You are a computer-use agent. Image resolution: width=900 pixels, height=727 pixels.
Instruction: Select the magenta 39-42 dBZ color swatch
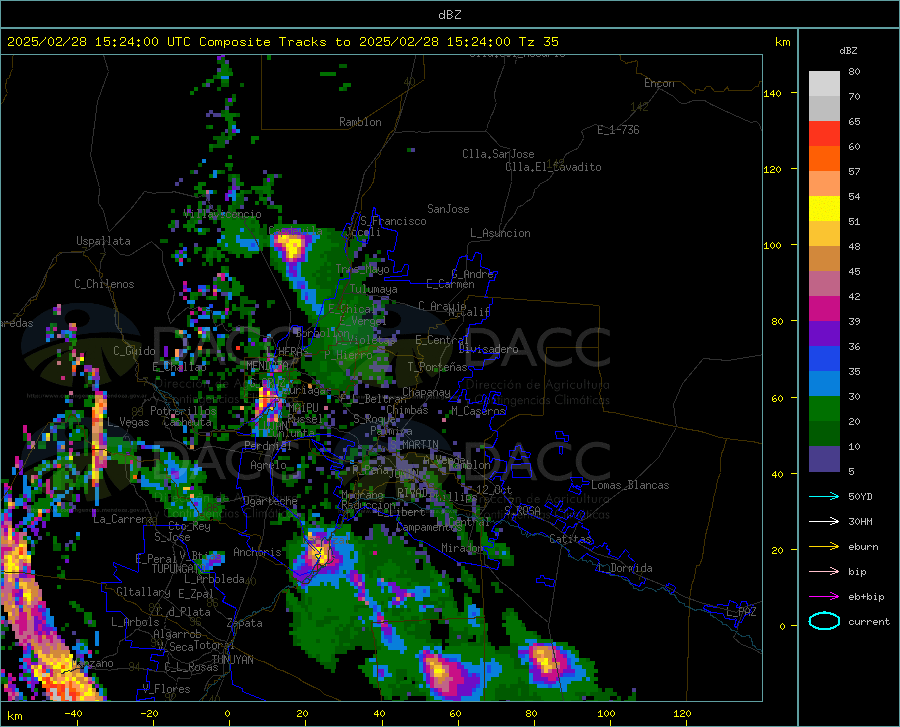824,309
